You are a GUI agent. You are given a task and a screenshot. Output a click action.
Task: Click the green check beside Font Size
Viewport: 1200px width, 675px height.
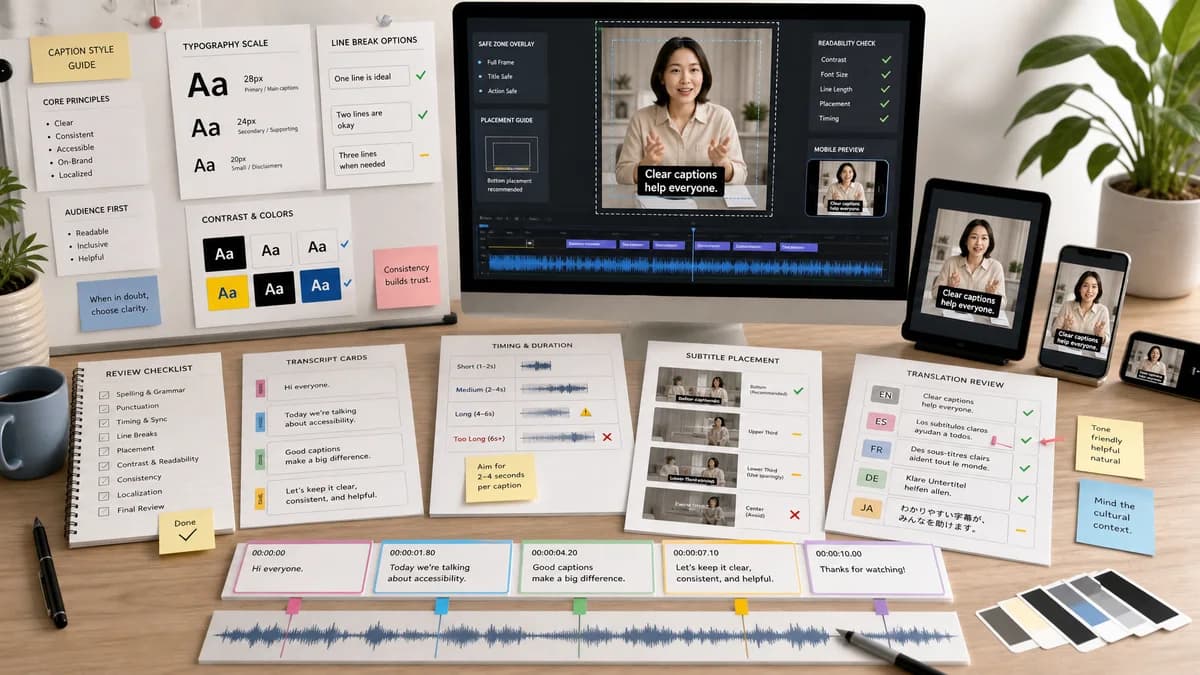click(886, 74)
